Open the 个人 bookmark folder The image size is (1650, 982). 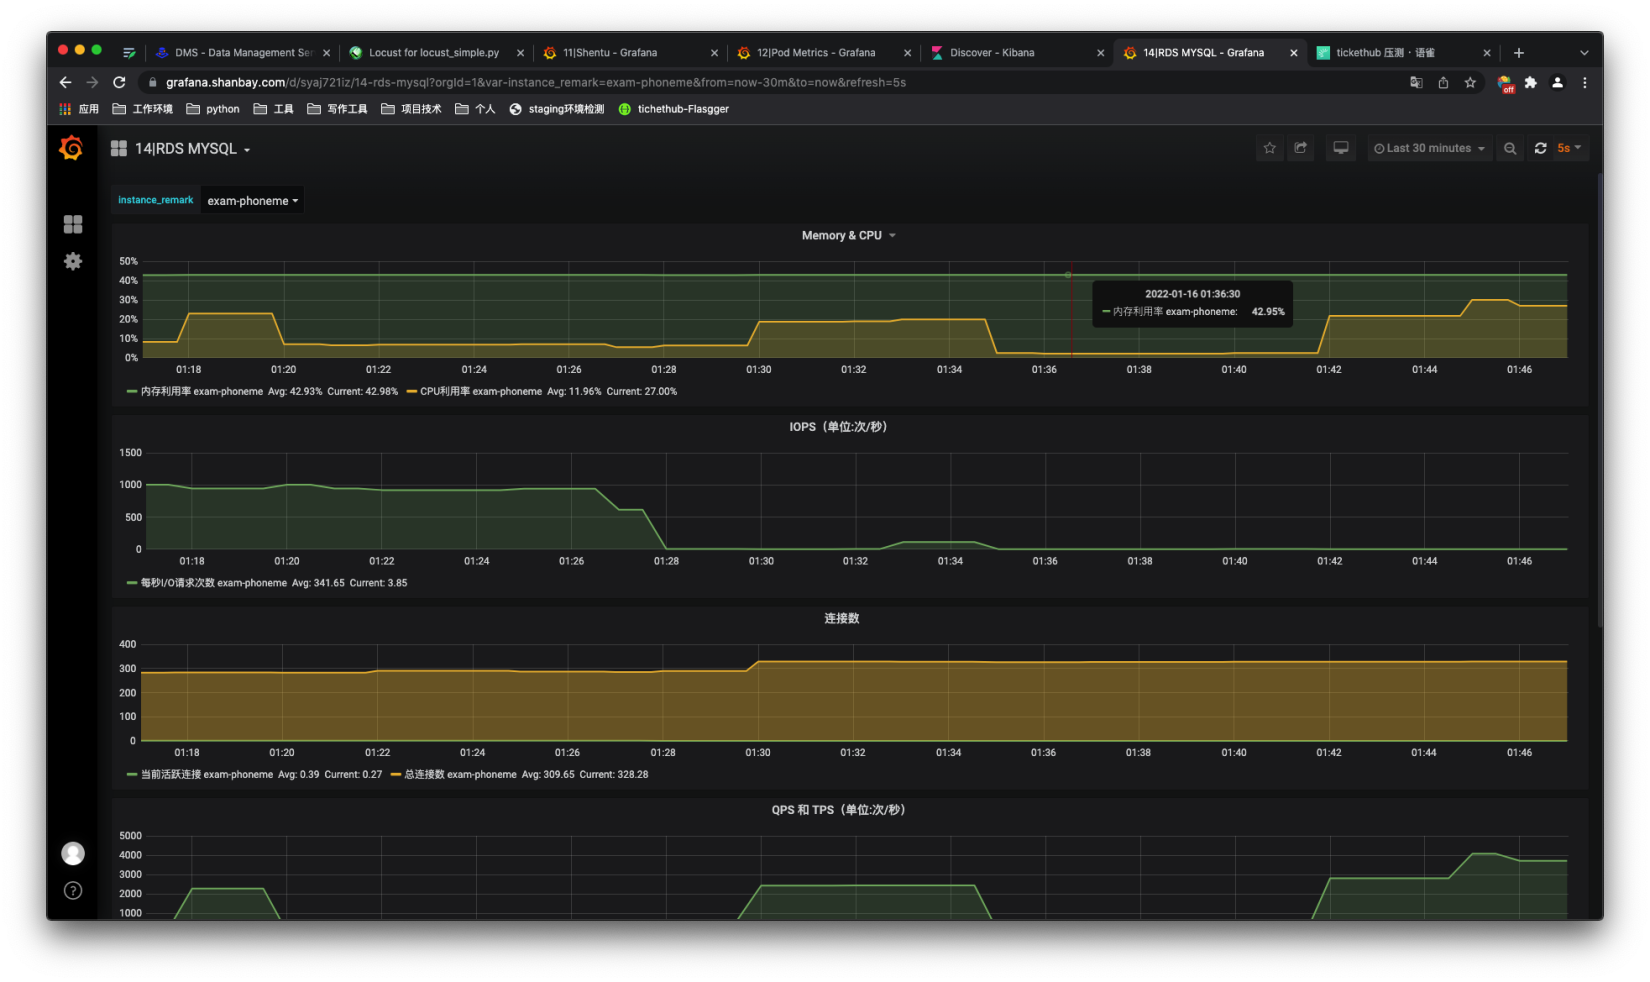(475, 109)
